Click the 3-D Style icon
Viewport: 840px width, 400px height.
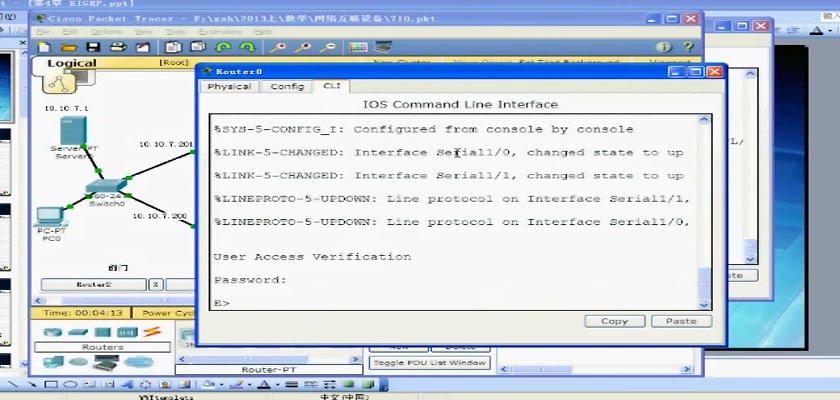click(368, 384)
